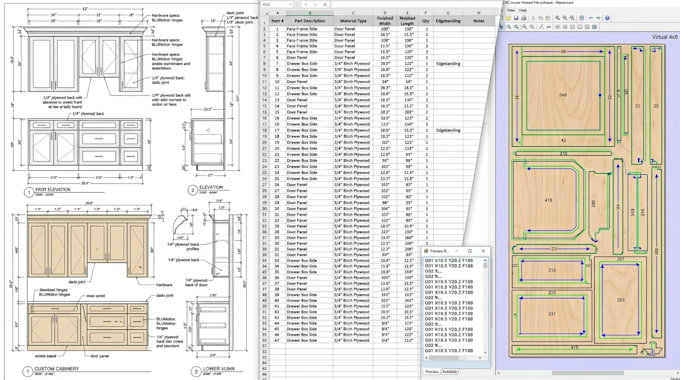Switch to the Available tab in G-code window
The width and height of the screenshot is (680, 380).
click(450, 372)
